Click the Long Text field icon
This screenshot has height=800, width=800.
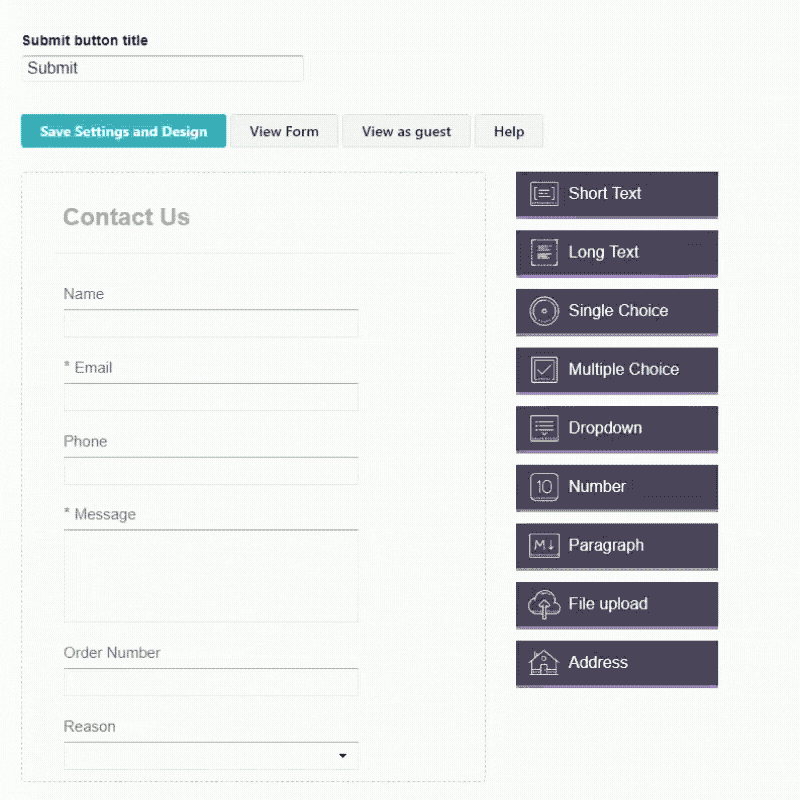(x=544, y=253)
